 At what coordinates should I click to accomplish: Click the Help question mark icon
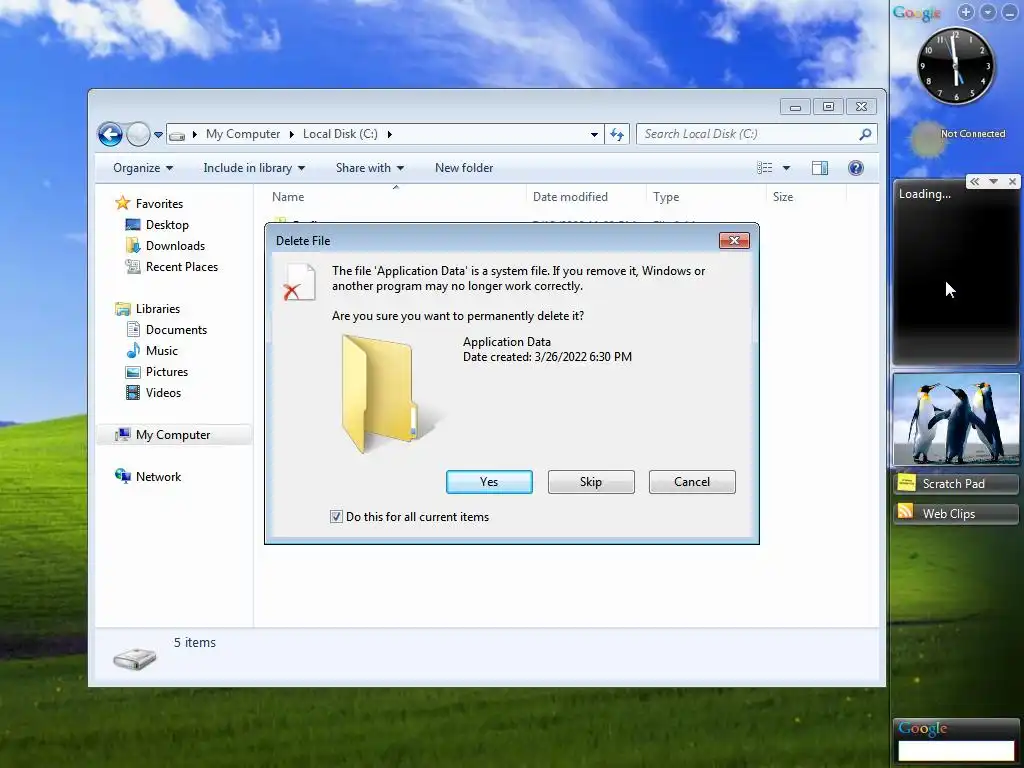point(856,168)
